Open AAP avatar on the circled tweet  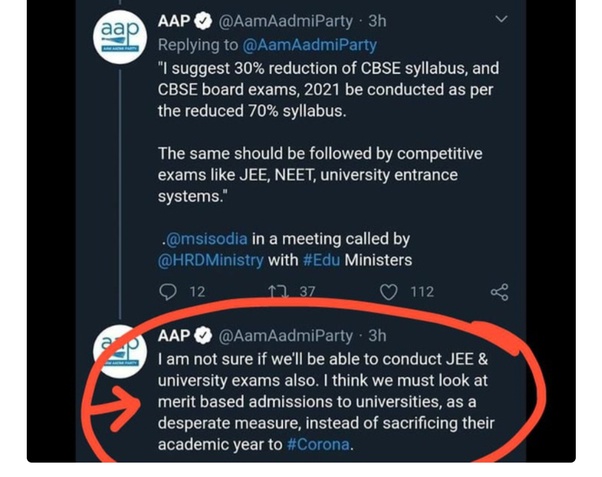120,349
